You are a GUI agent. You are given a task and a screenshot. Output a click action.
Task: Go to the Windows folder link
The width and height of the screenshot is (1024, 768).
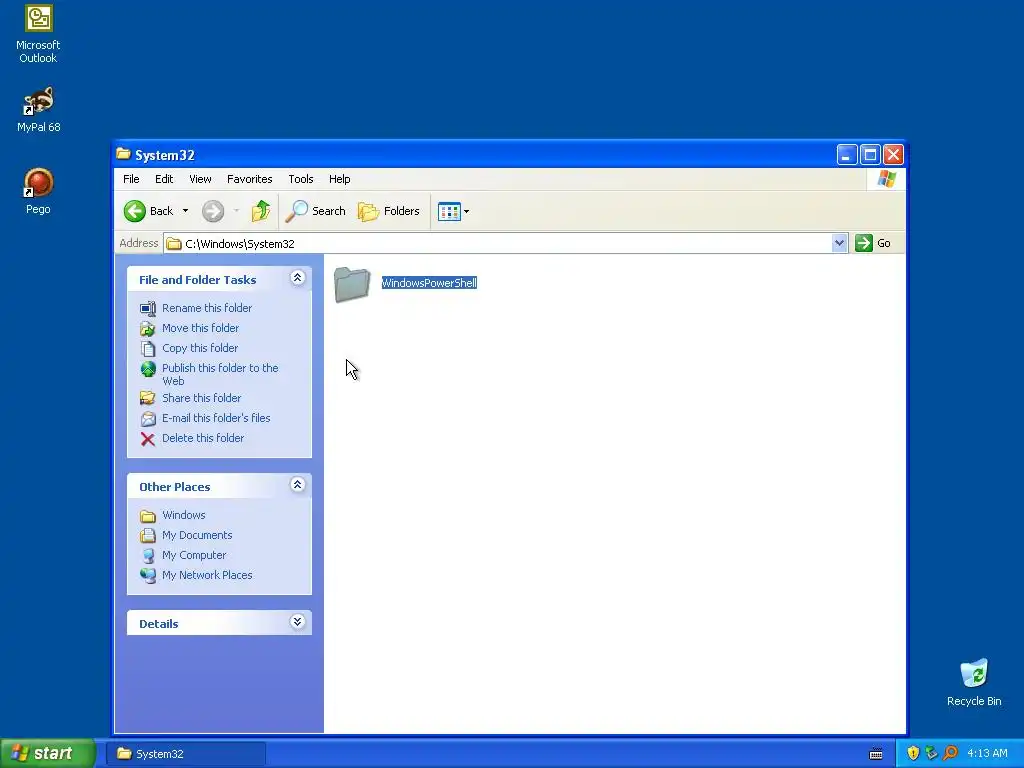[184, 515]
